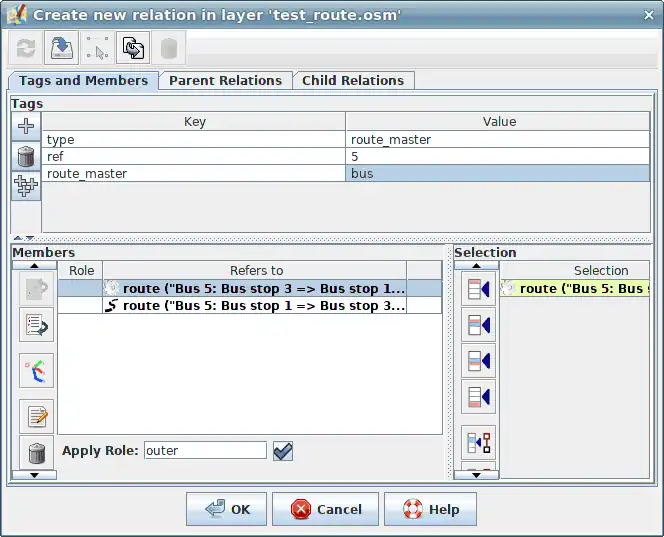664x537 pixels.
Task: Click the Apply Role text field
Action: [205, 451]
